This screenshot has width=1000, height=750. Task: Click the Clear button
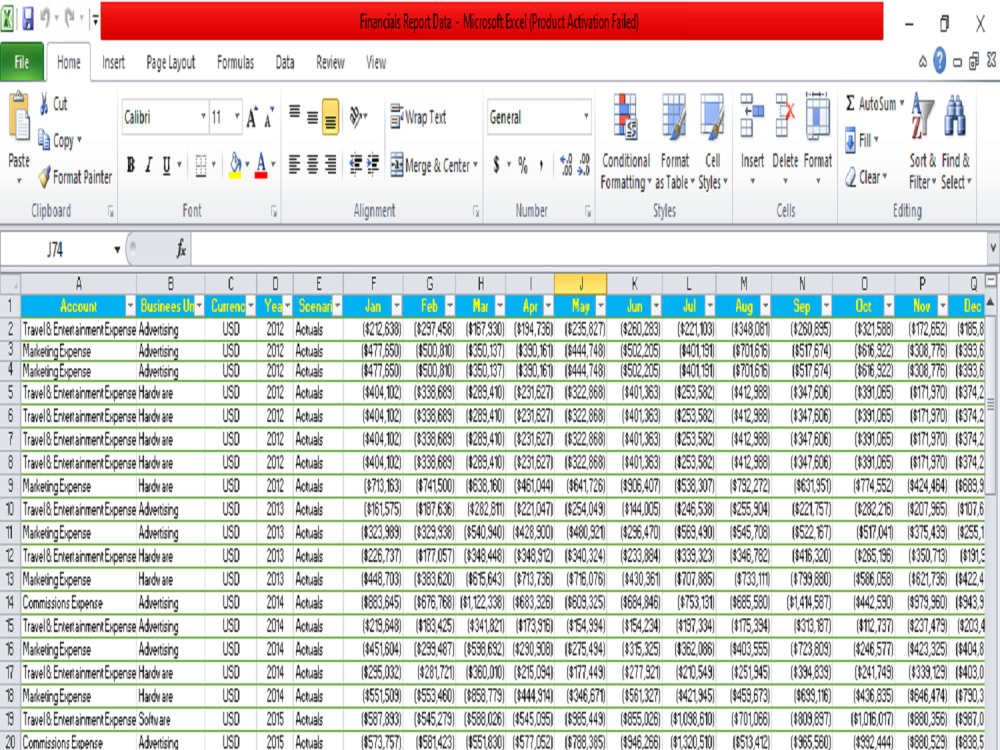(x=865, y=177)
